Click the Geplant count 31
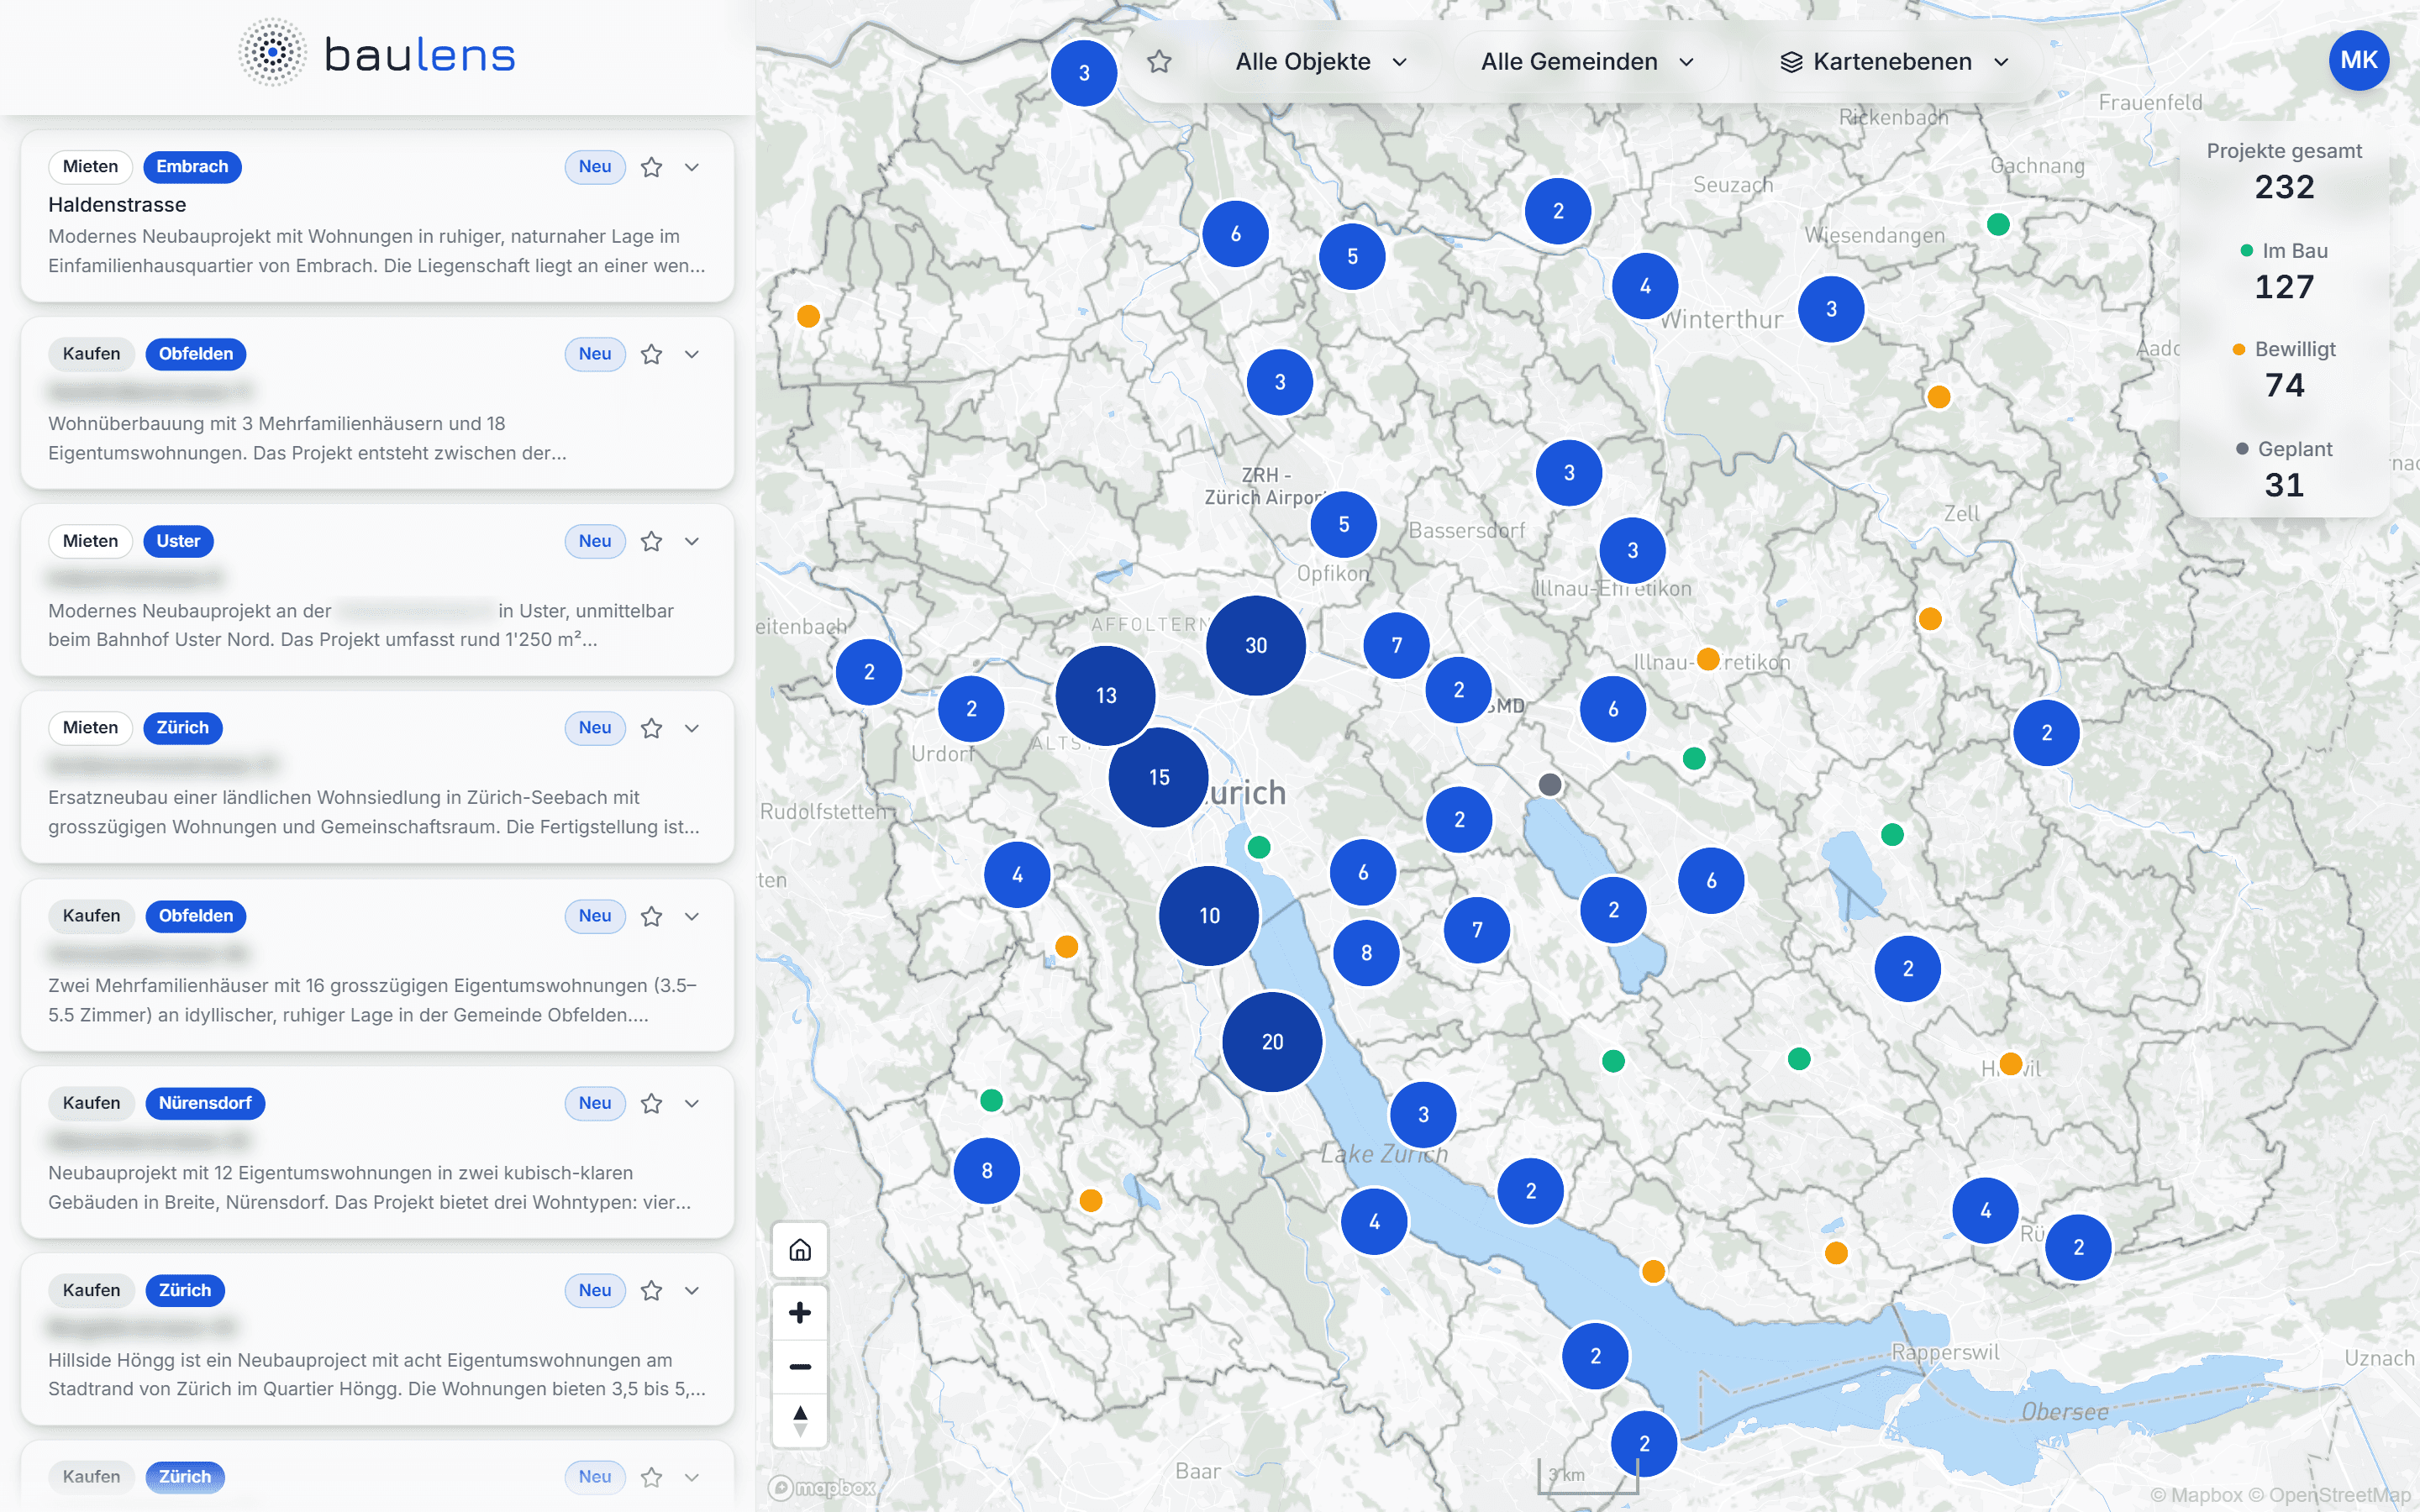 click(2284, 485)
